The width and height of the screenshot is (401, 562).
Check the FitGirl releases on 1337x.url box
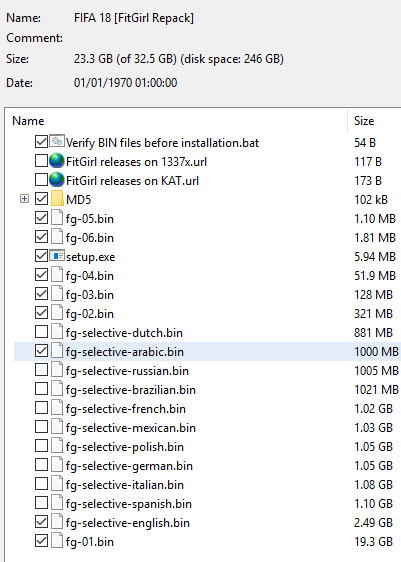tap(42, 161)
